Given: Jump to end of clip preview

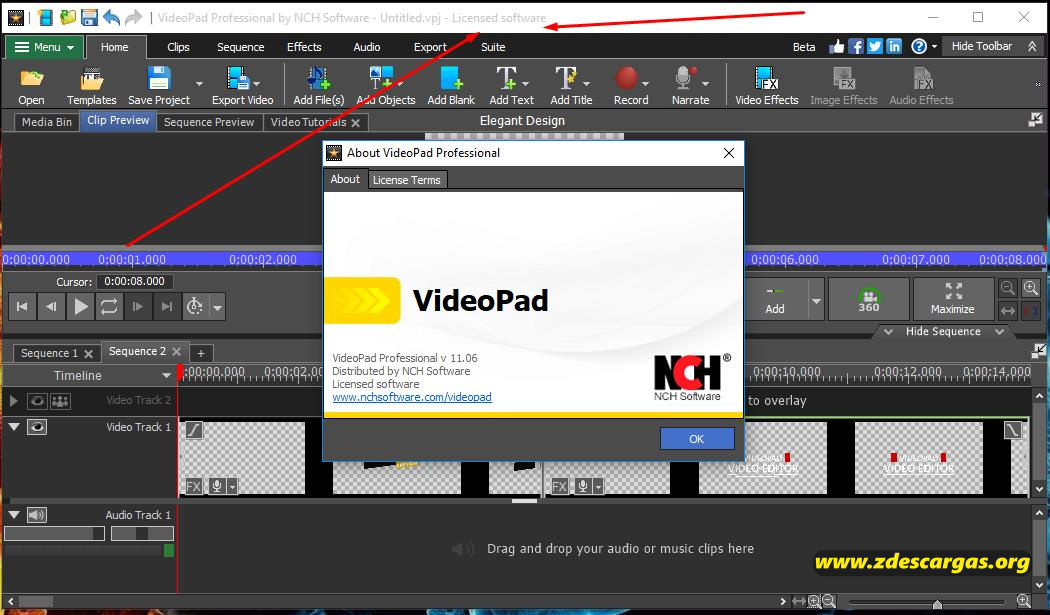Looking at the screenshot, I should [x=167, y=307].
